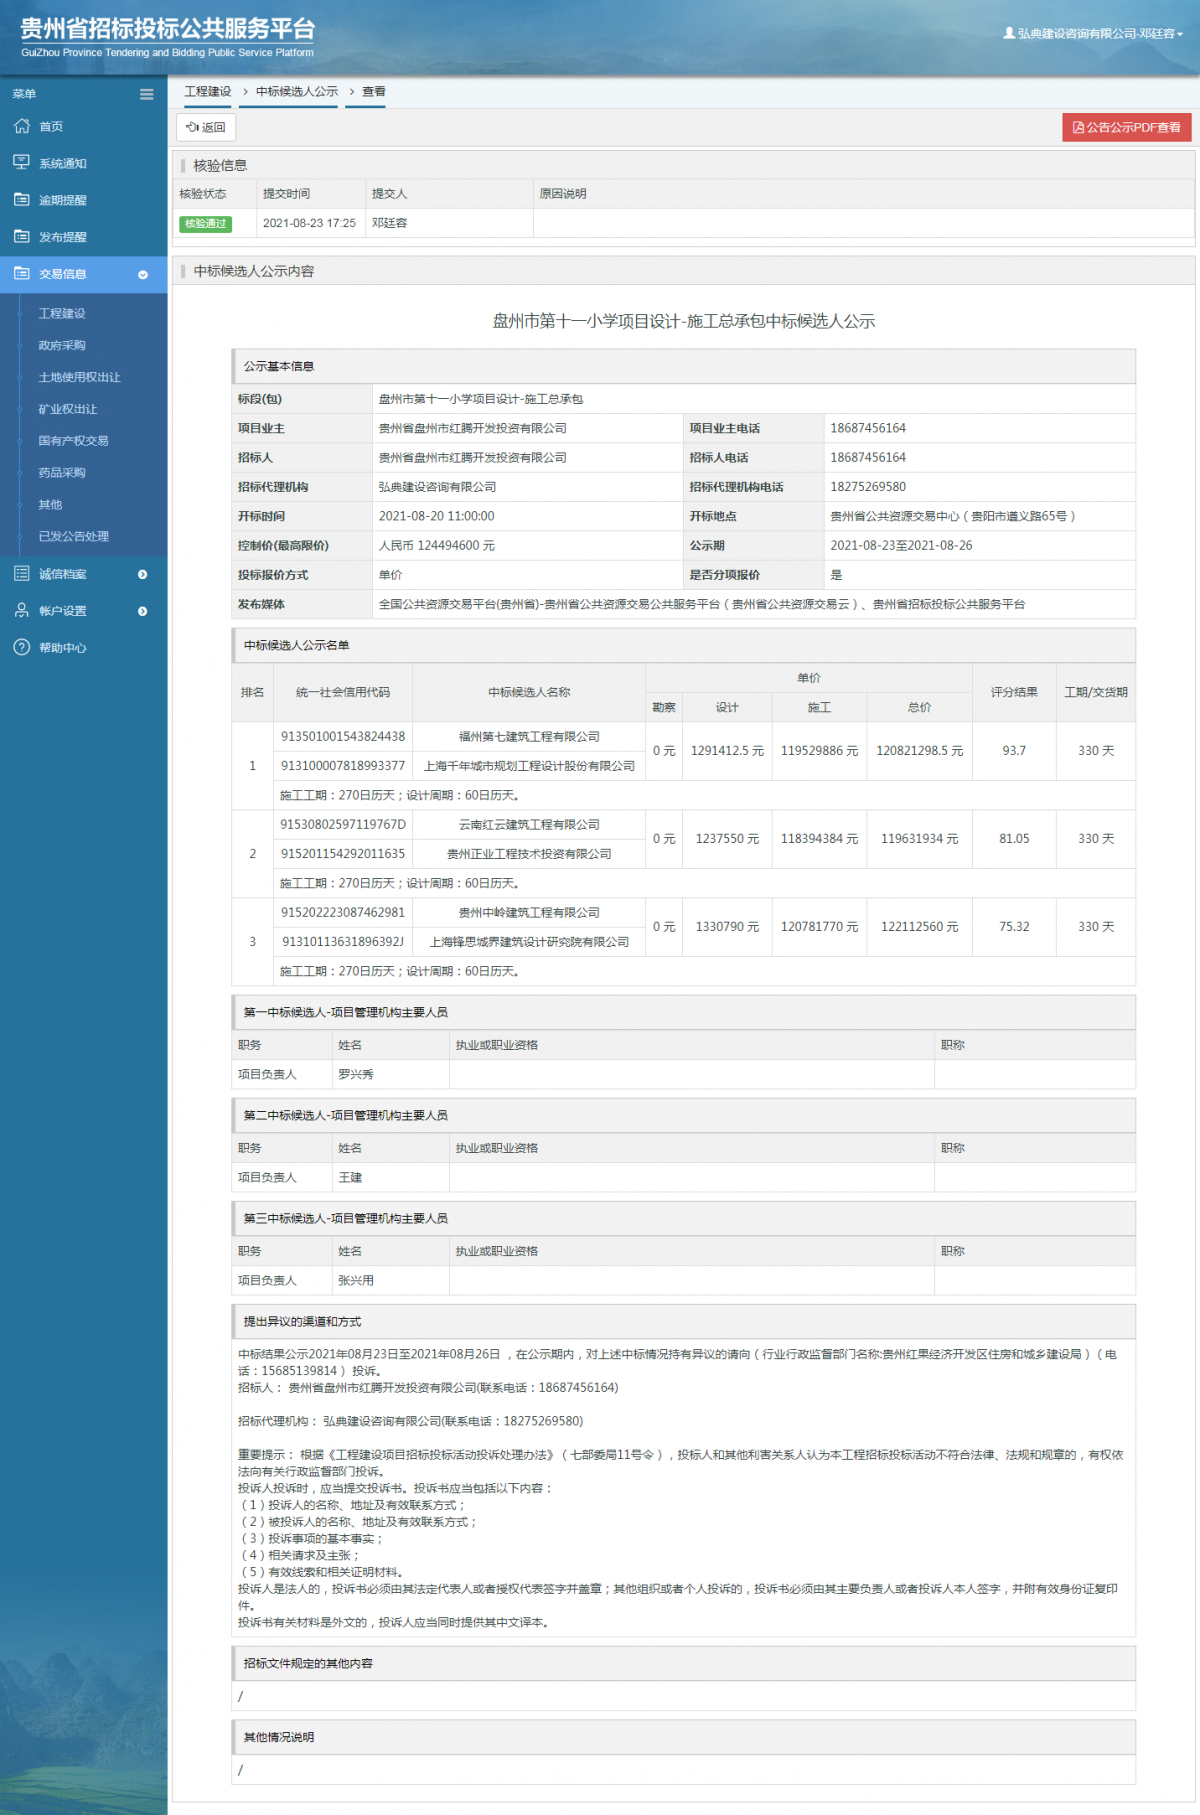Click the monitor icon for 系统通知
Screen dimensions: 1200x1815
coord(22,162)
